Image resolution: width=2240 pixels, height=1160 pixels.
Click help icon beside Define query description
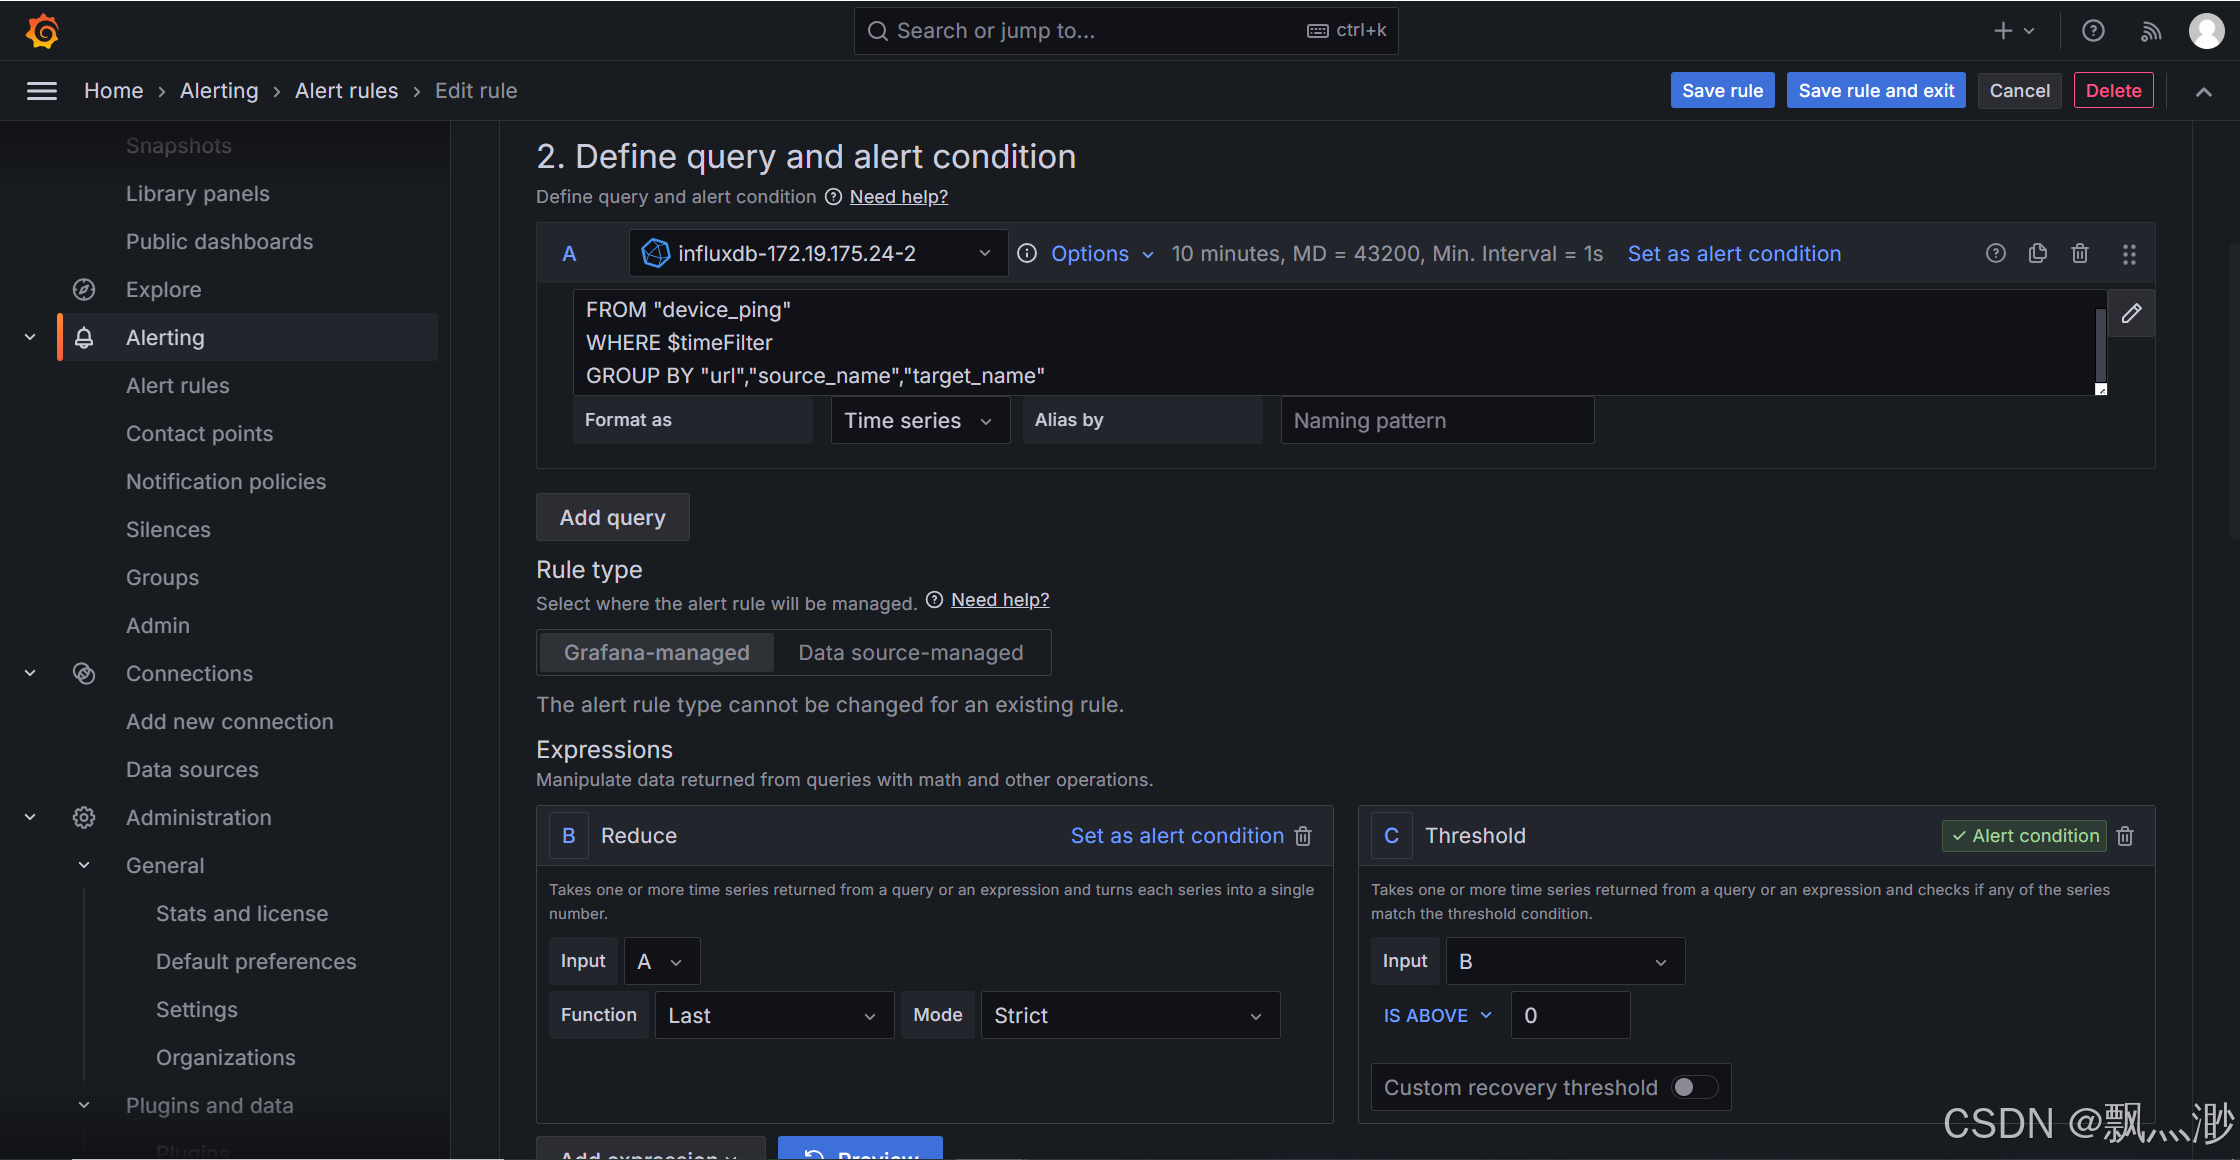tap(833, 197)
